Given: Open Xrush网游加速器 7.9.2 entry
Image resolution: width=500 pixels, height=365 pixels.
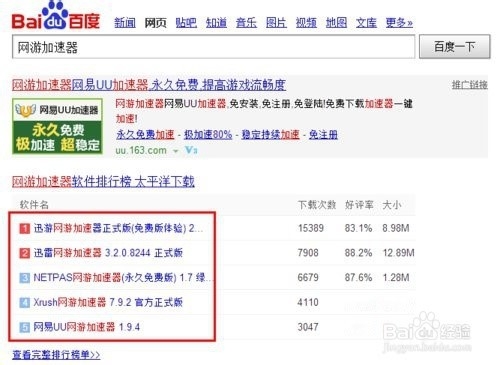Looking at the screenshot, I should click(x=108, y=302).
